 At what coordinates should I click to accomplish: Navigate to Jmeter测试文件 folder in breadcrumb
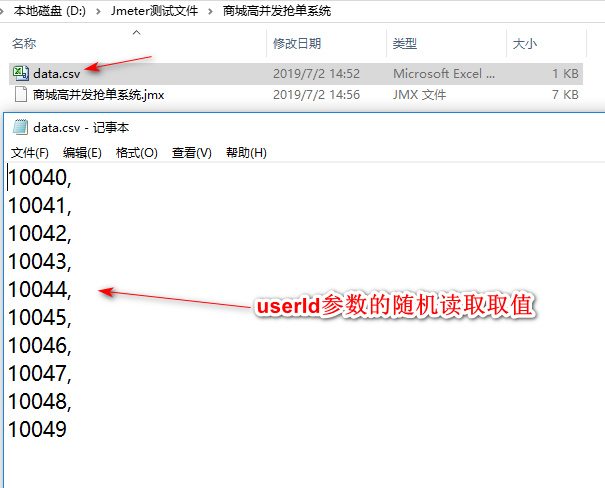click(154, 11)
